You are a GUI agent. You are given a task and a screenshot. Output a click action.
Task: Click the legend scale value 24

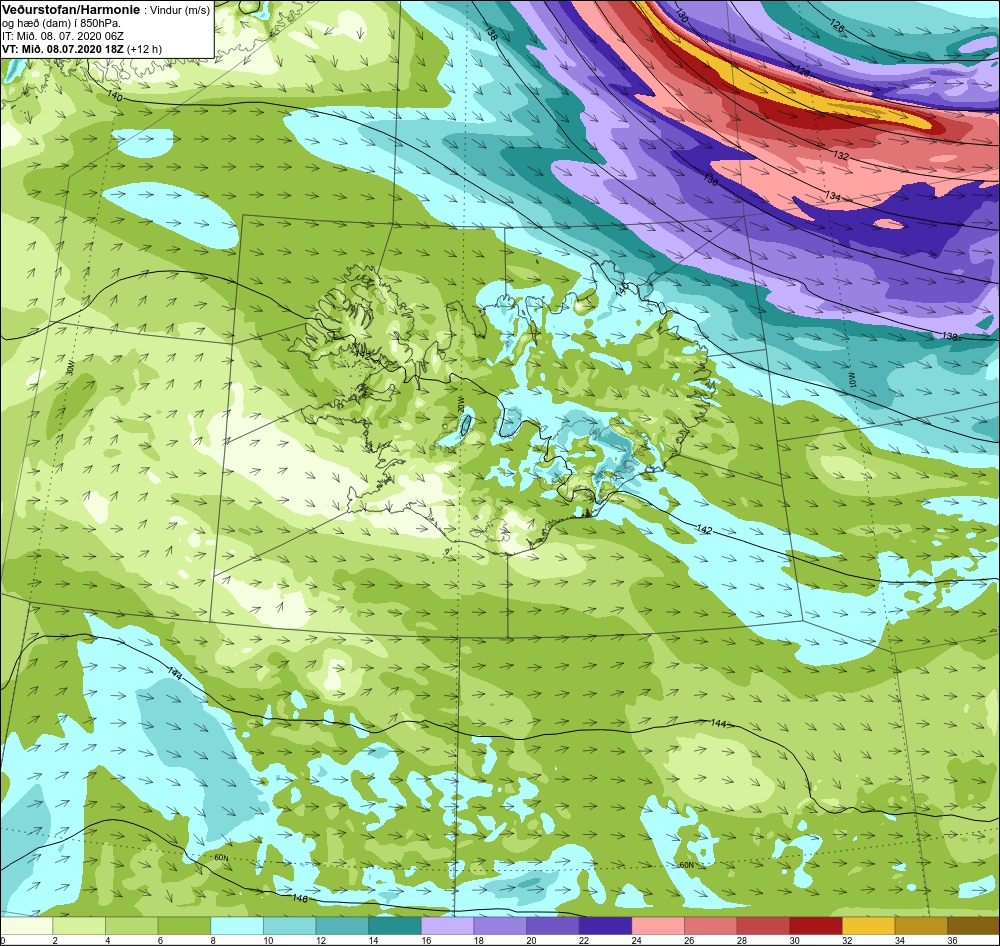[x=636, y=940]
